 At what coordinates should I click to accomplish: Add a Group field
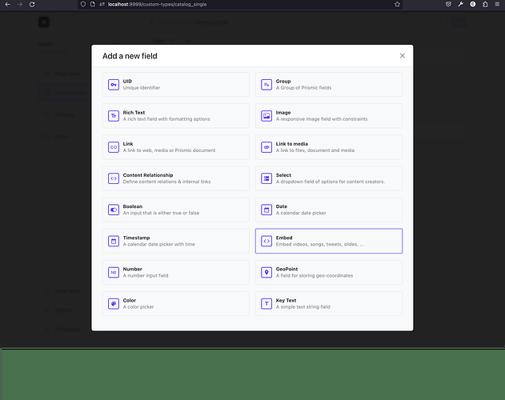tap(329, 85)
